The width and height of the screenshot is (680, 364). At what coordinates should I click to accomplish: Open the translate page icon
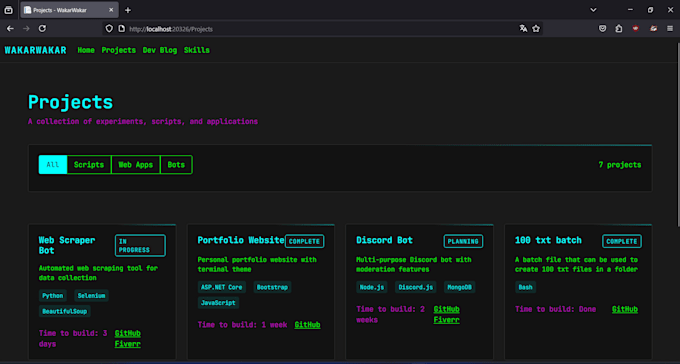point(523,29)
